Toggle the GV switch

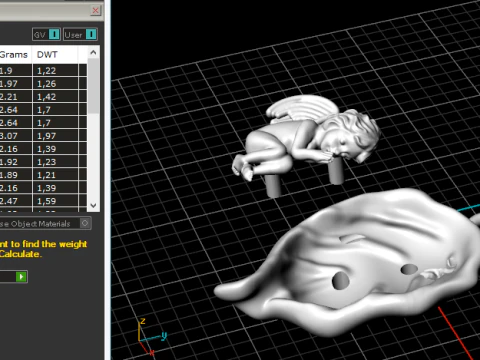coord(46,34)
